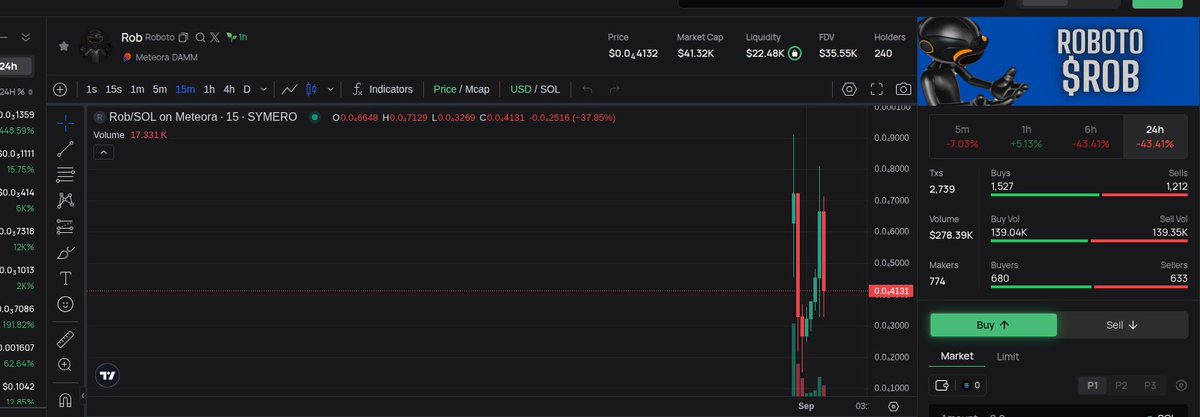
Task: Collapse left sidebar with double chevron
Action: coord(26,37)
